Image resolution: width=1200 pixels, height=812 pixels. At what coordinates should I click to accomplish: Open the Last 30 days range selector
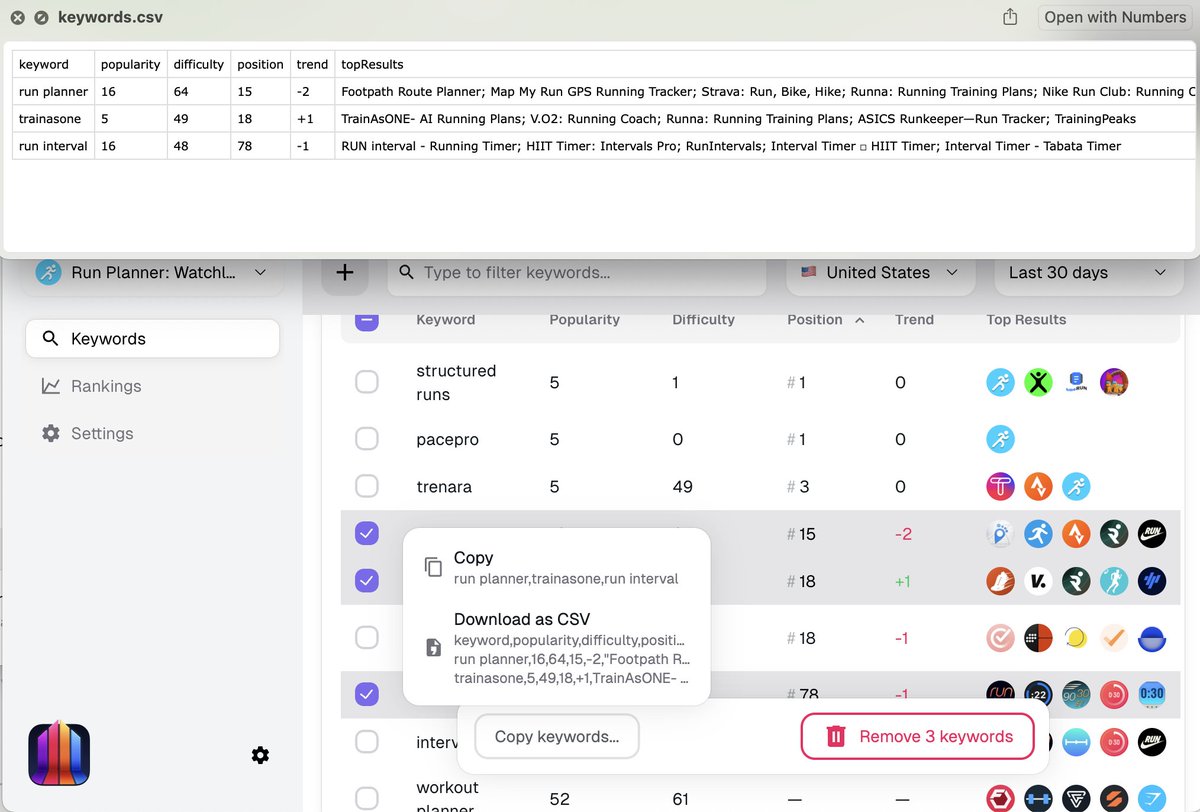pos(1086,272)
